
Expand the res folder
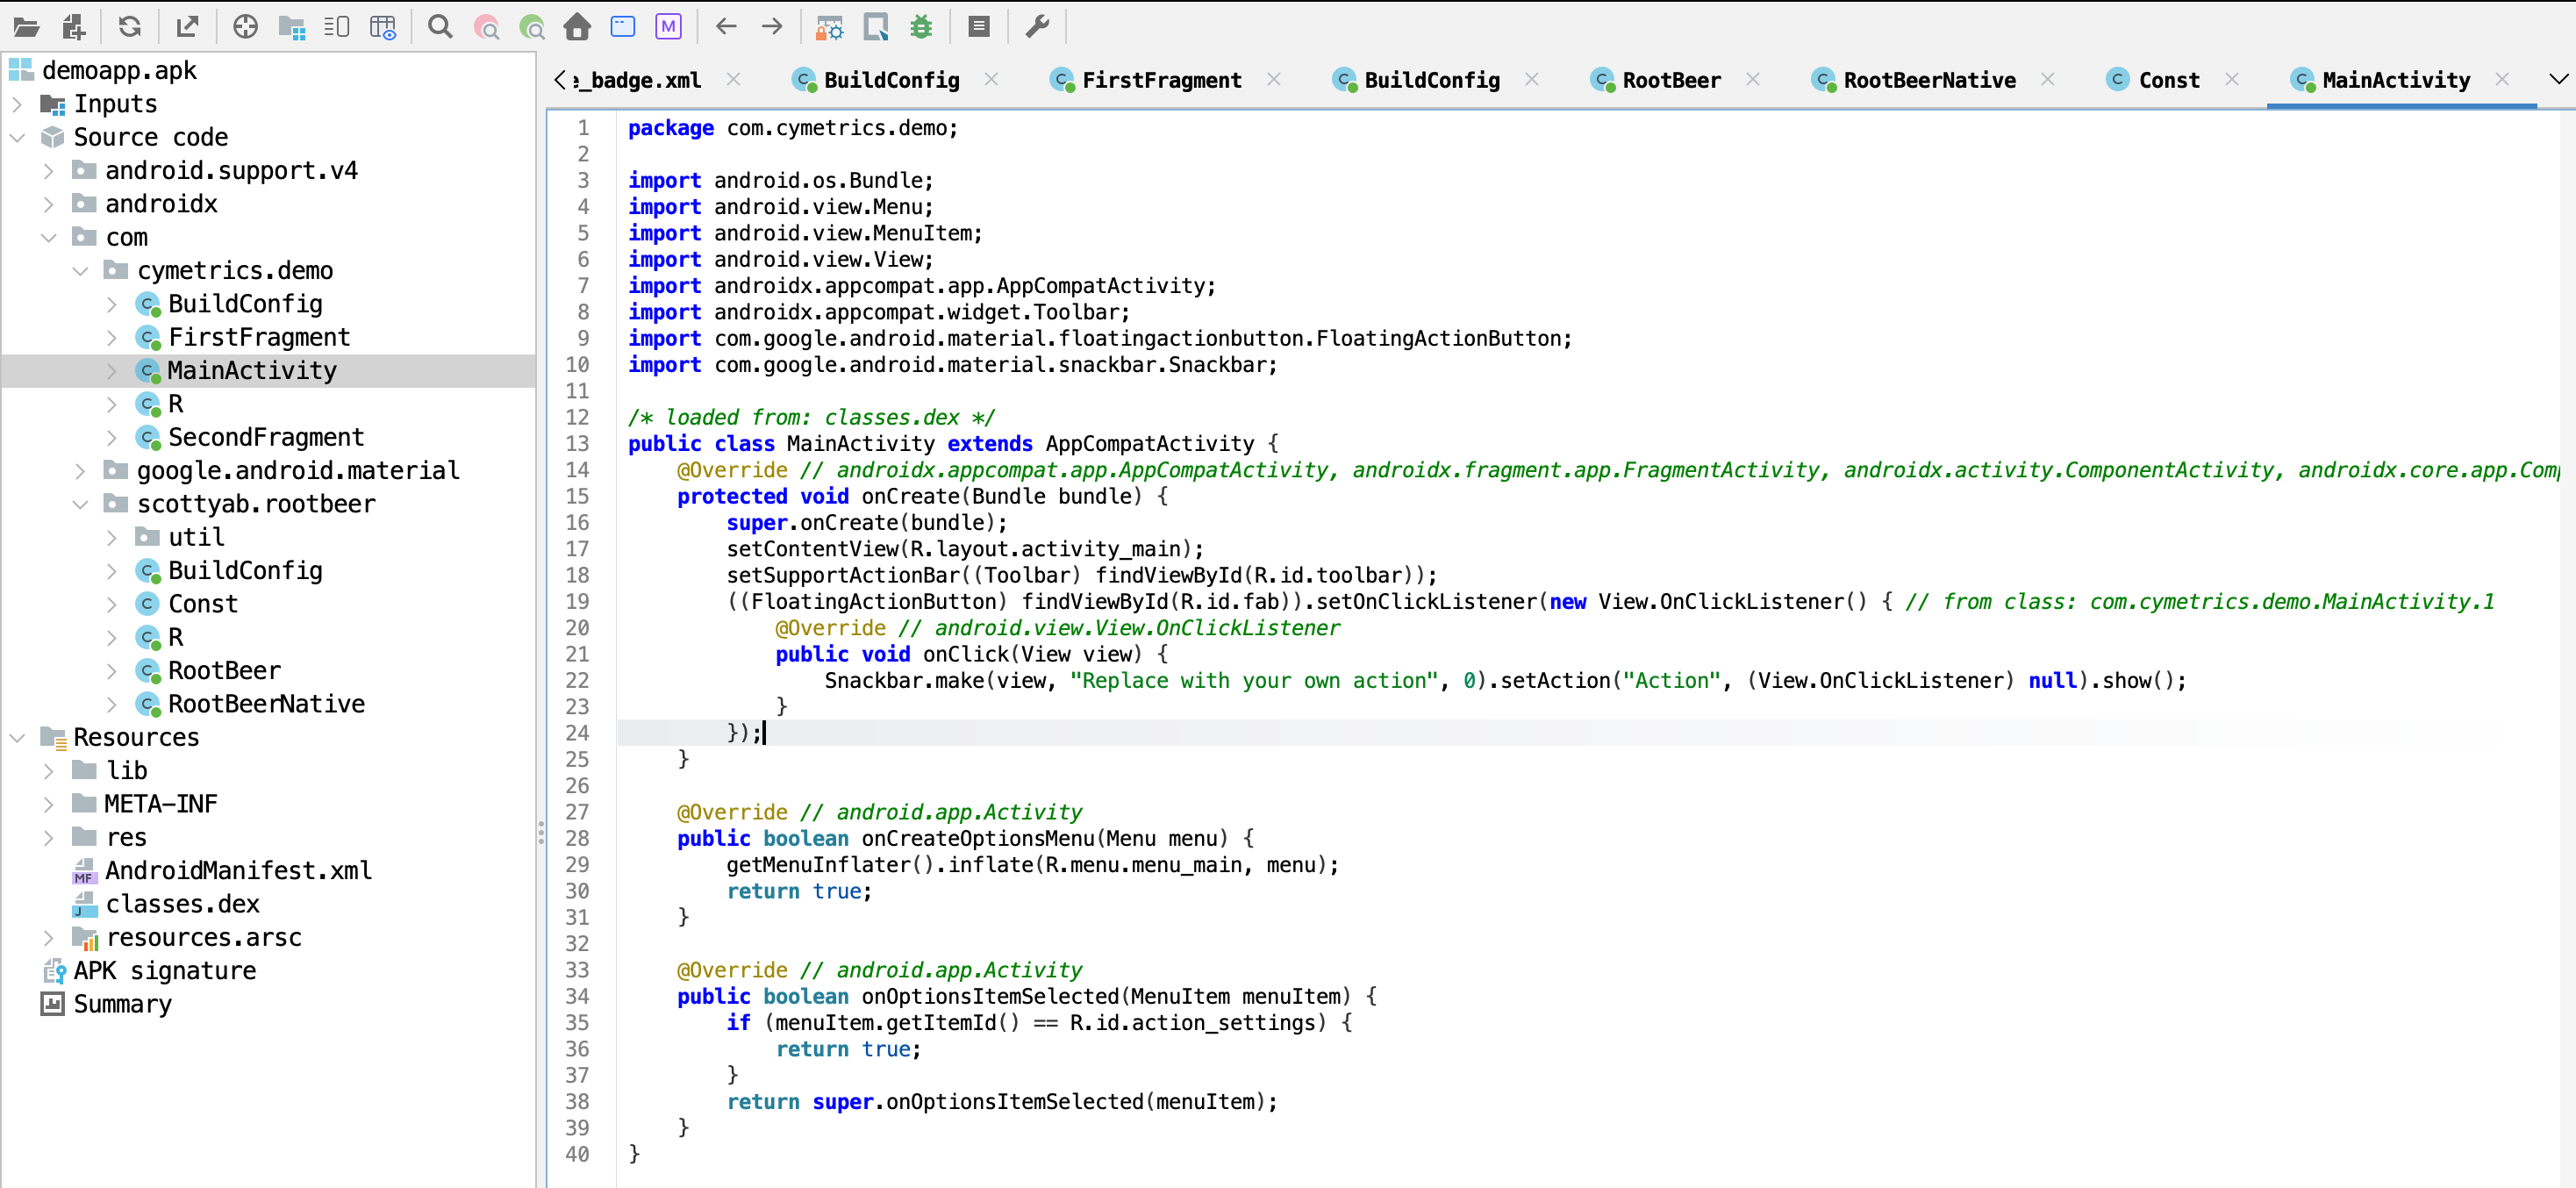pos(49,837)
